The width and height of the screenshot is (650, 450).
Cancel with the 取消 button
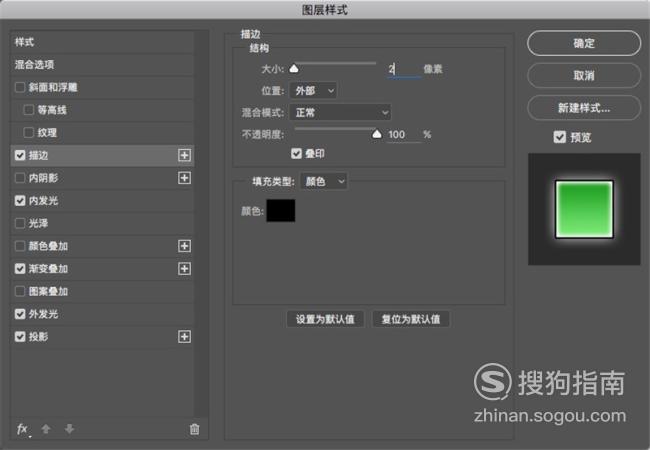(x=584, y=75)
